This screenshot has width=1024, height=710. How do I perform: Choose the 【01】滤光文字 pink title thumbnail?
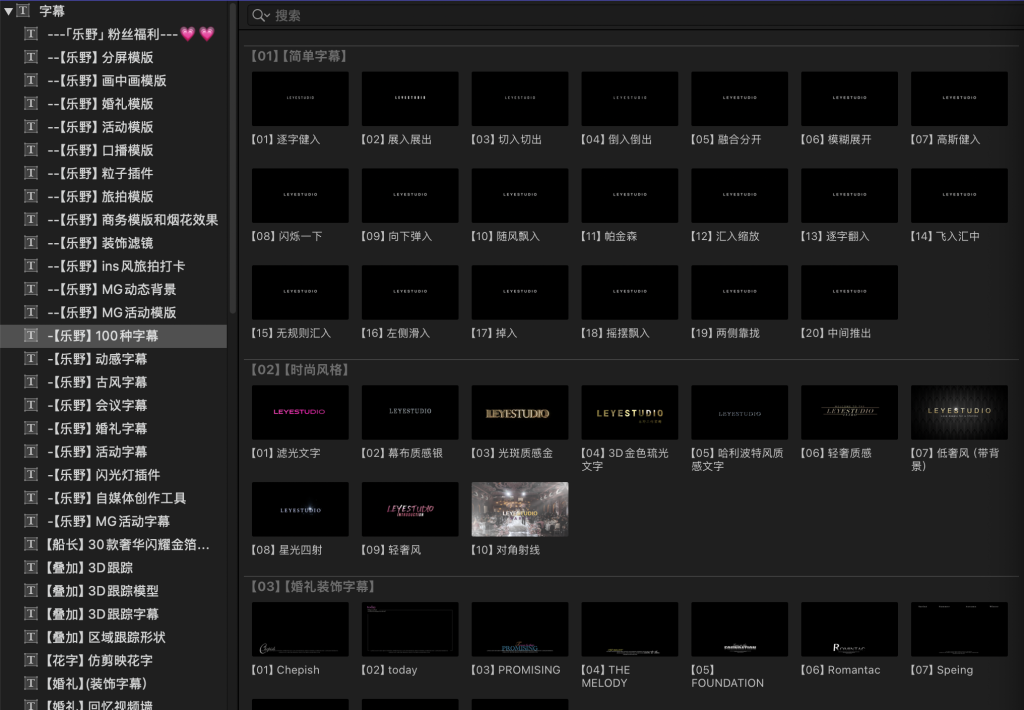pos(300,412)
